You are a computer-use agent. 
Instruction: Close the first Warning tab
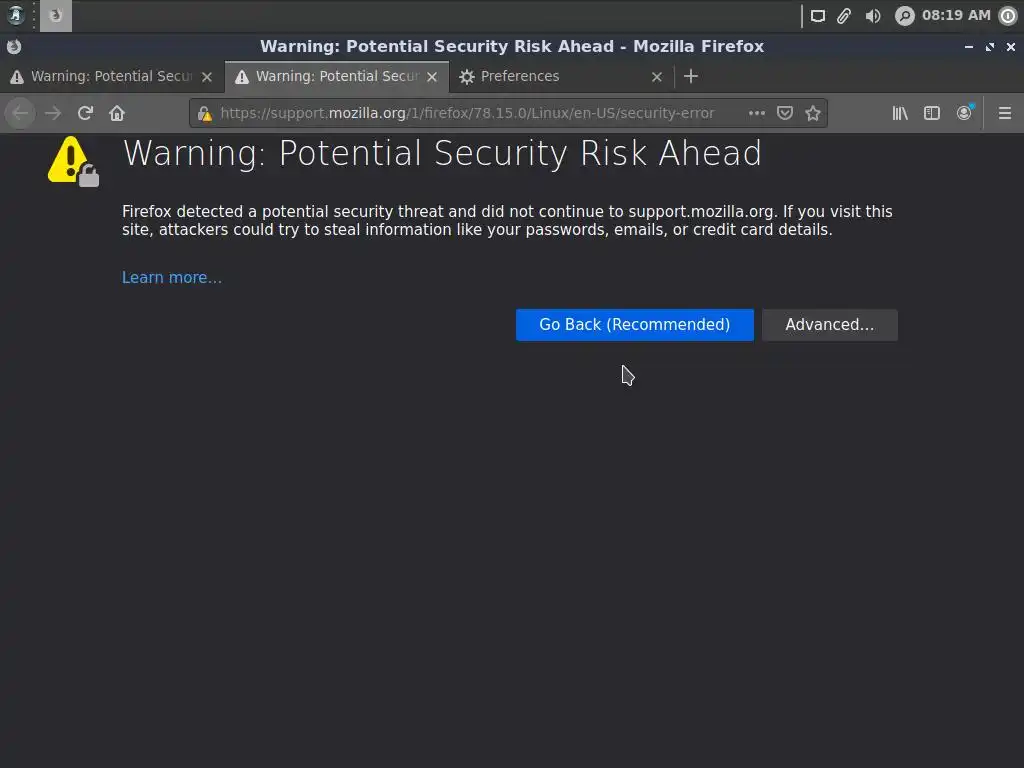(x=207, y=77)
